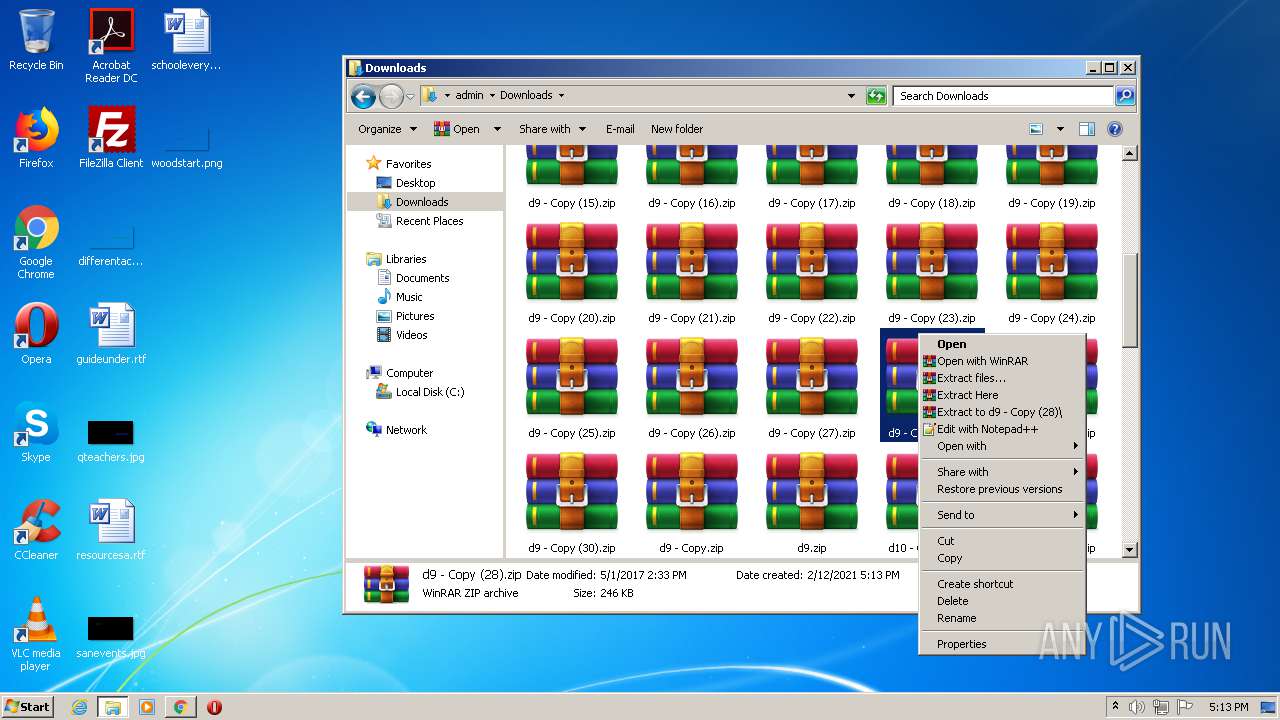This screenshot has height=720, width=1280.
Task: Select the d9.zip archive
Action: 812,503
